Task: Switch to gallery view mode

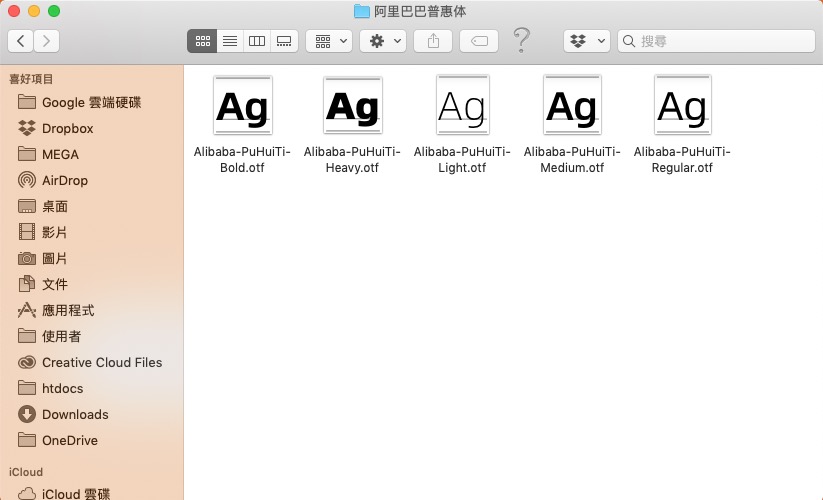Action: pyautogui.click(x=284, y=41)
